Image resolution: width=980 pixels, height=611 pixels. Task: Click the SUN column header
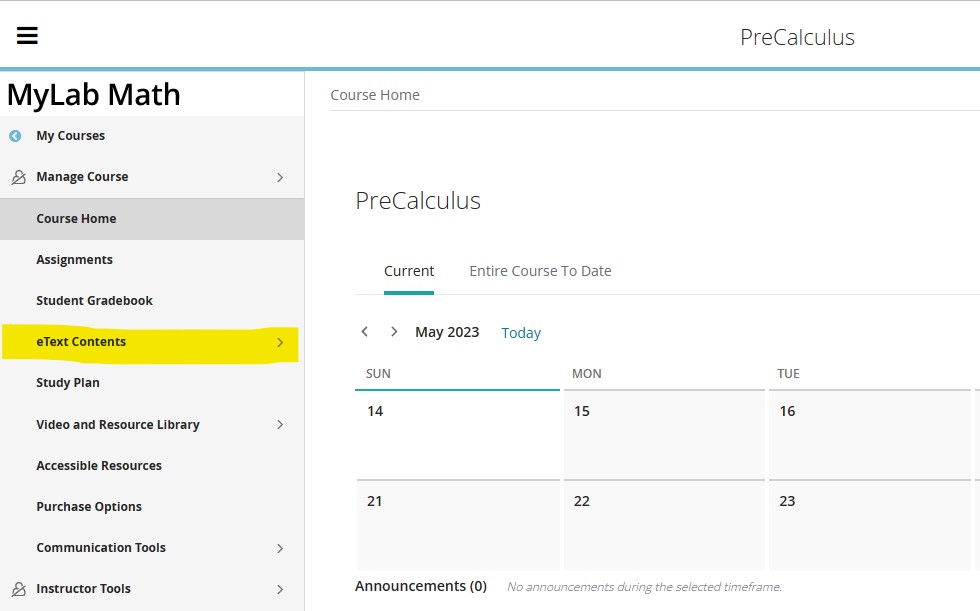tap(378, 374)
